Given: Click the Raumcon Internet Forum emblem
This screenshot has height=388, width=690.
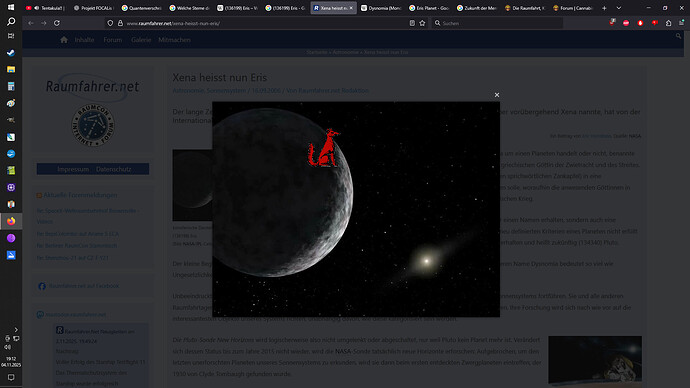Looking at the screenshot, I should 93,125.
